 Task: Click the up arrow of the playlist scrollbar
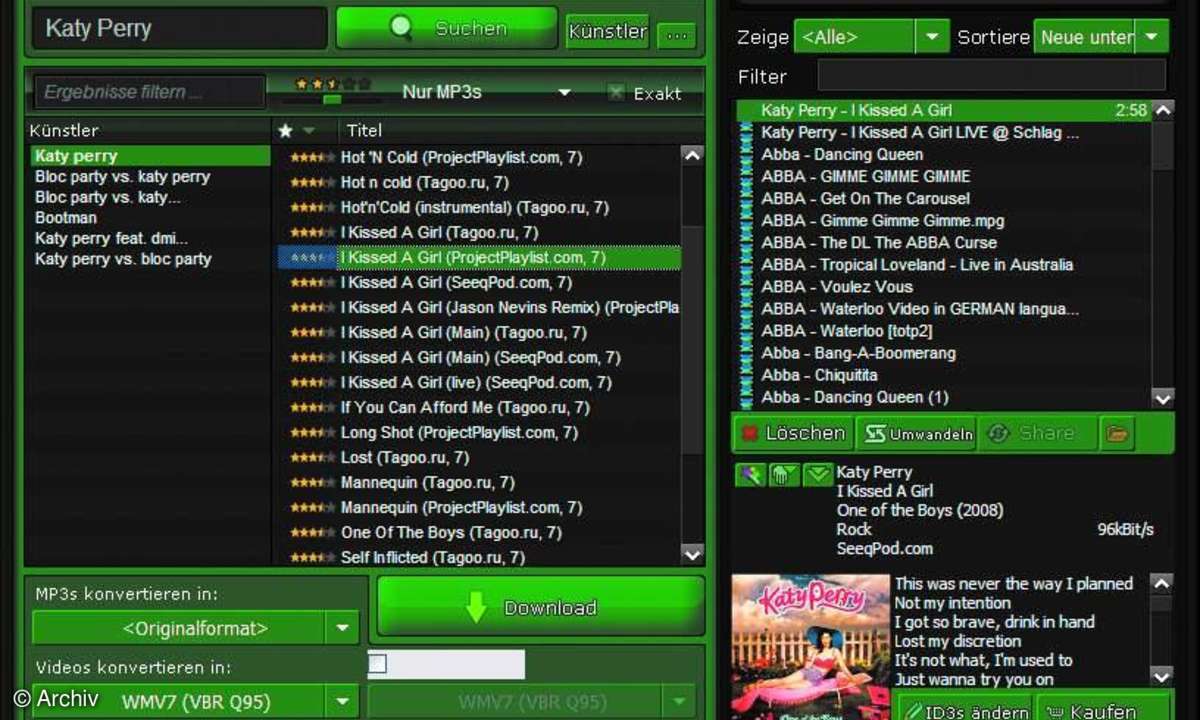(x=1162, y=110)
